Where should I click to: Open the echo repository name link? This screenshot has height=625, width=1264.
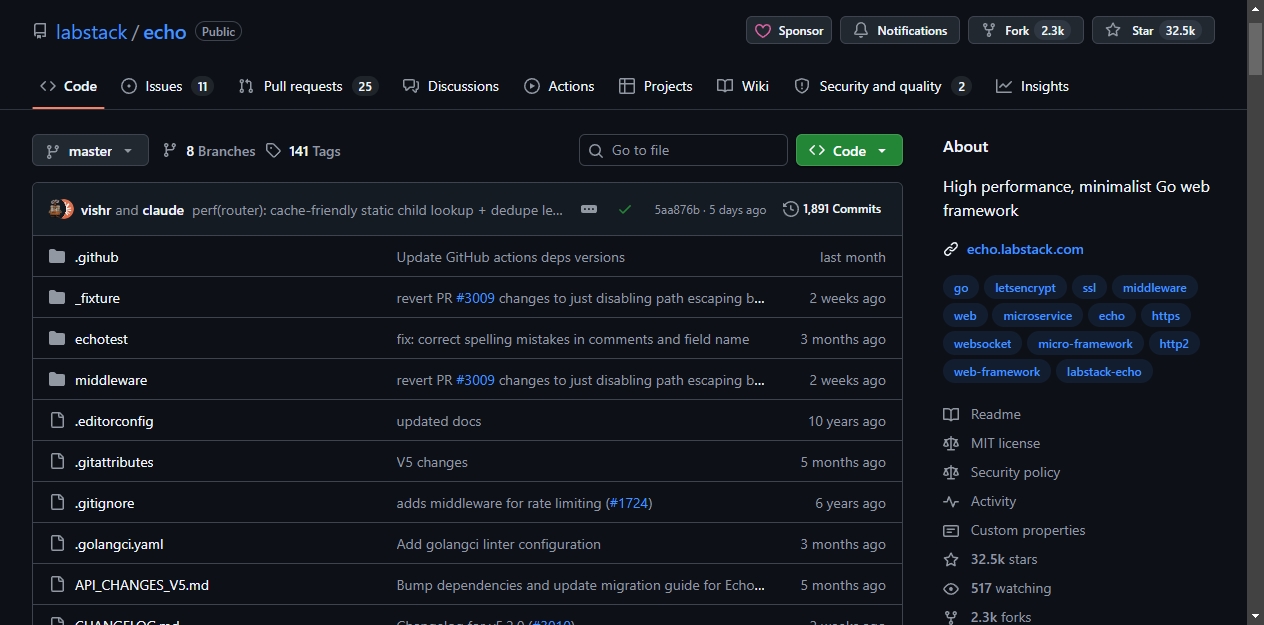tap(165, 32)
